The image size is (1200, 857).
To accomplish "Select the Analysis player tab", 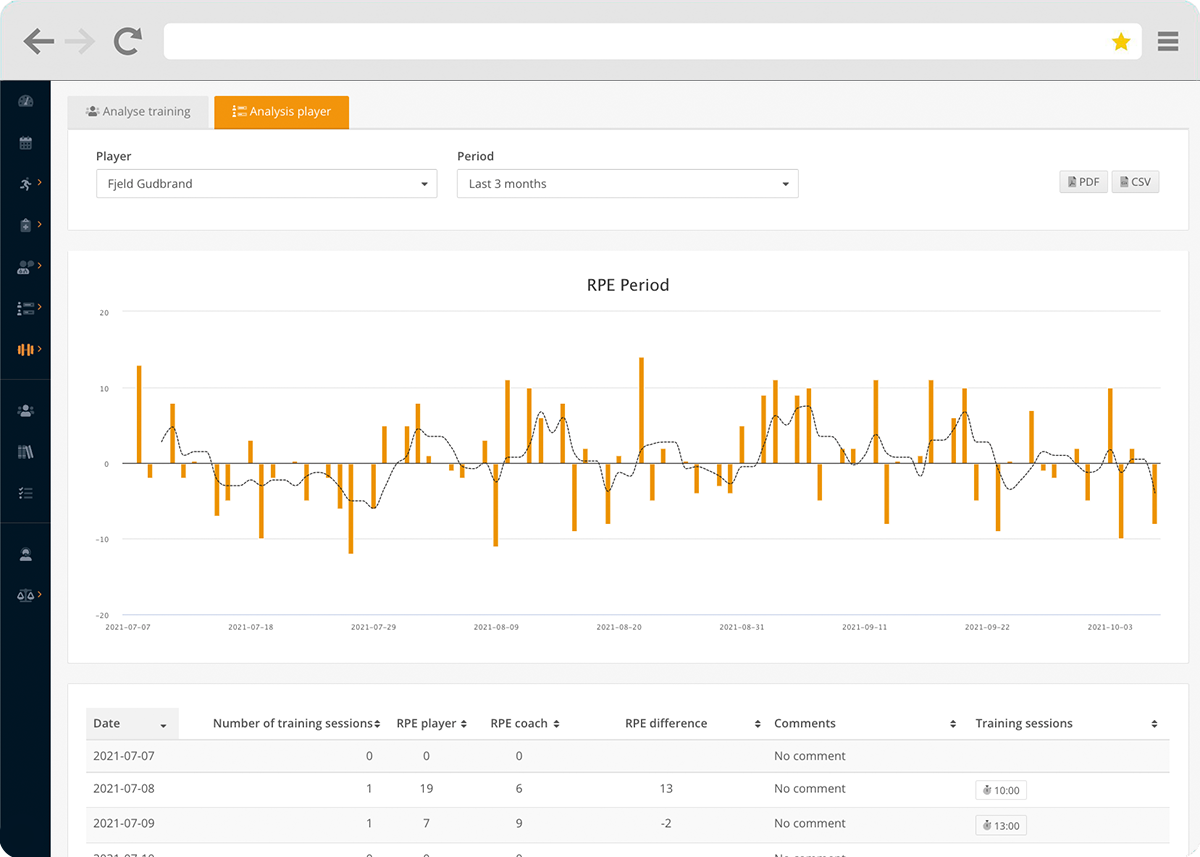I will tap(281, 112).
